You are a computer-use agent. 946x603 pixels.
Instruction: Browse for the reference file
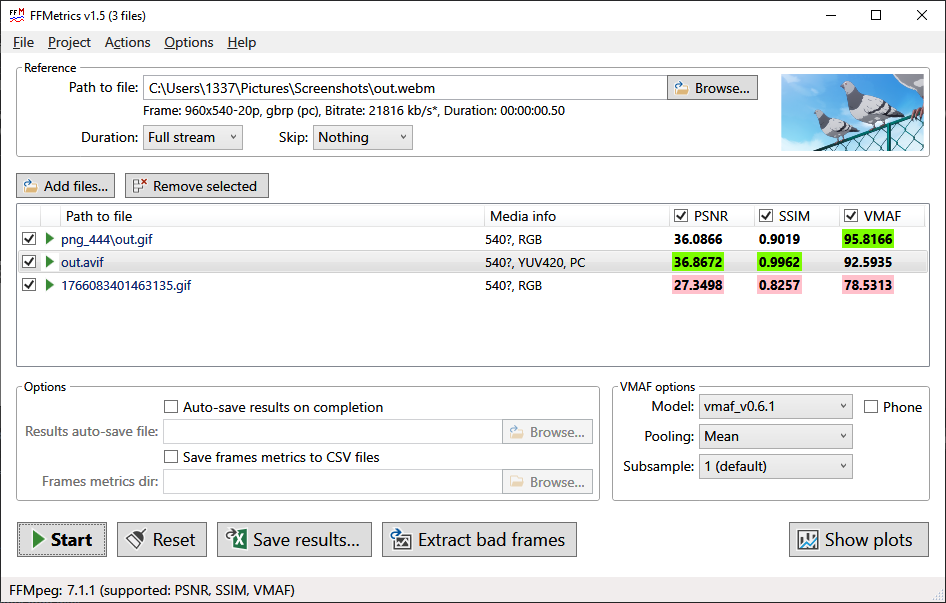click(713, 88)
